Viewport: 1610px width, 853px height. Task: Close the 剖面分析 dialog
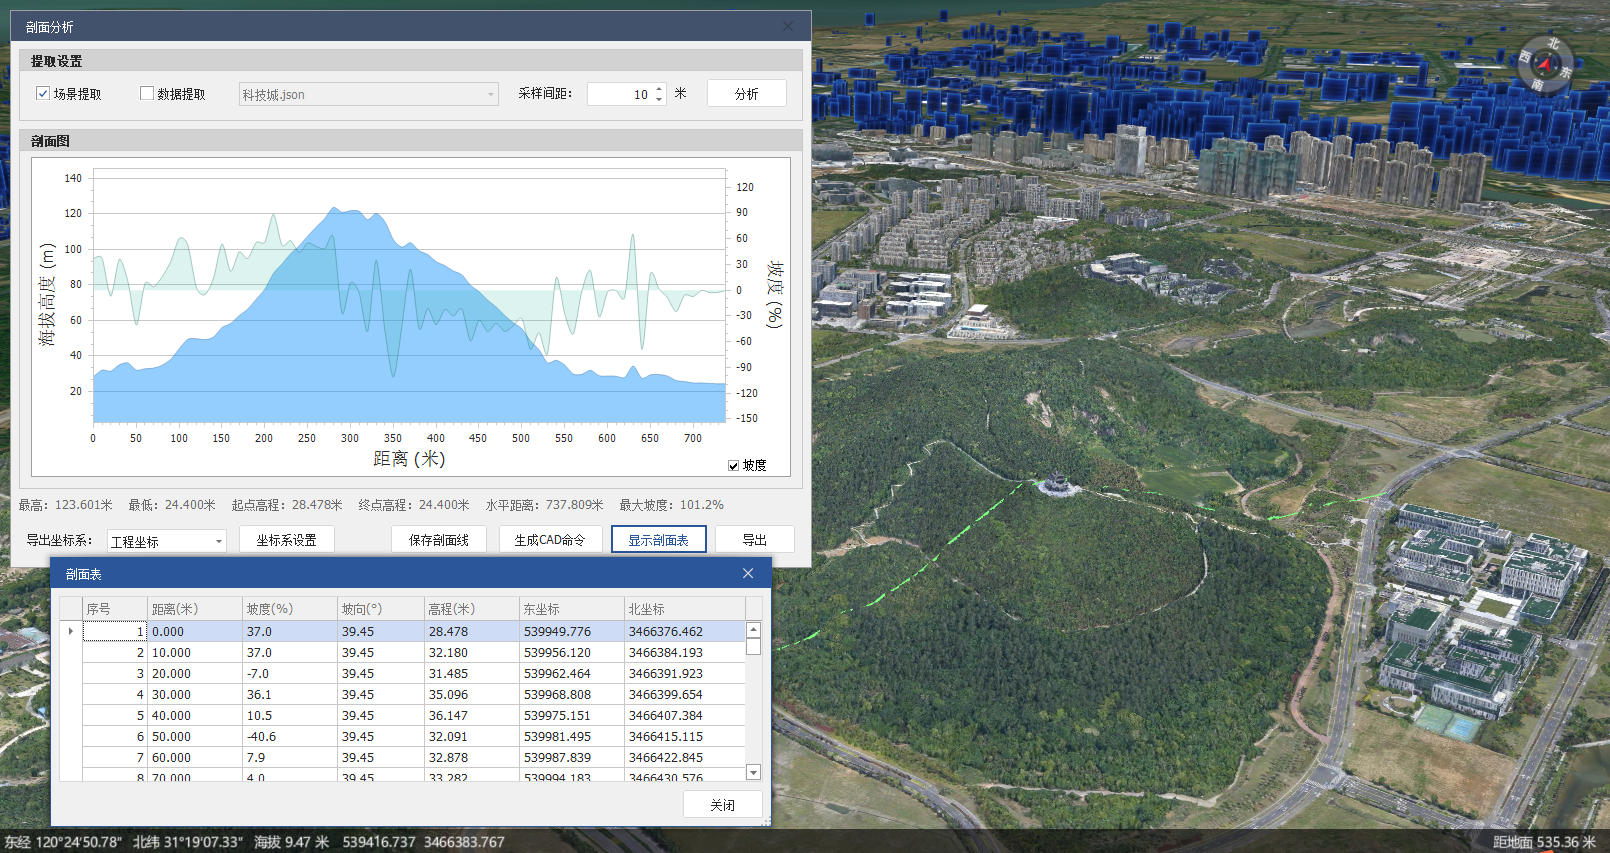(x=788, y=27)
